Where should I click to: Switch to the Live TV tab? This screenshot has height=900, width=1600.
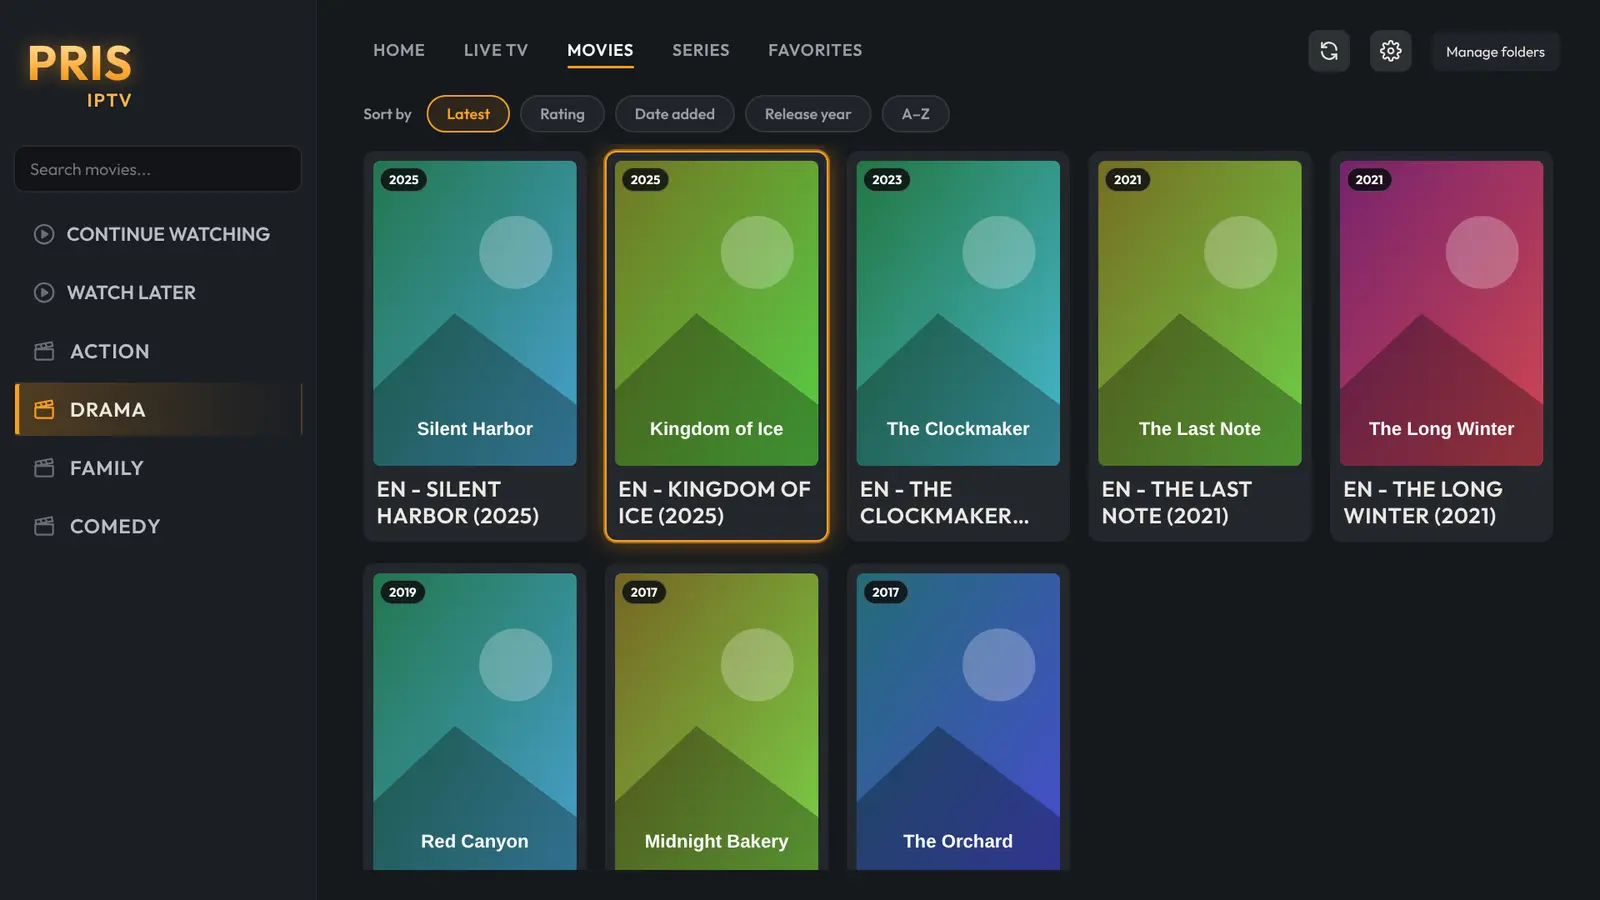point(496,50)
